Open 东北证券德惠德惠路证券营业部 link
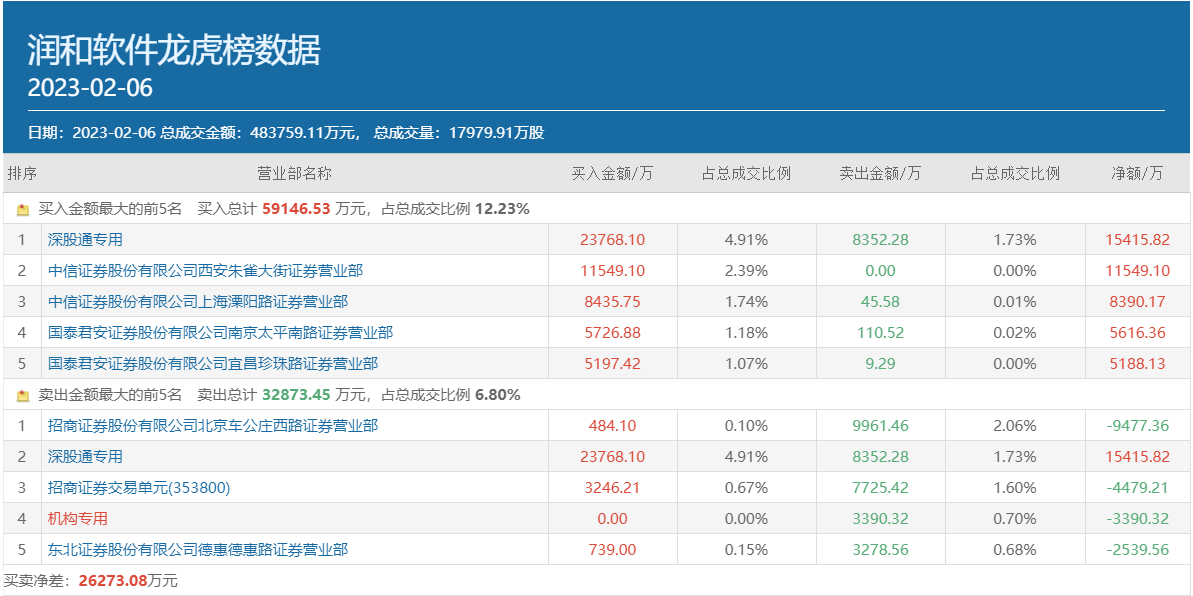The width and height of the screenshot is (1193, 596). [x=198, y=550]
